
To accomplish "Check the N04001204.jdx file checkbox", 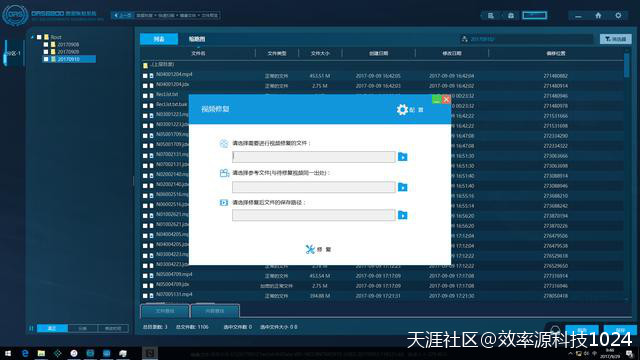I will click(x=145, y=86).
